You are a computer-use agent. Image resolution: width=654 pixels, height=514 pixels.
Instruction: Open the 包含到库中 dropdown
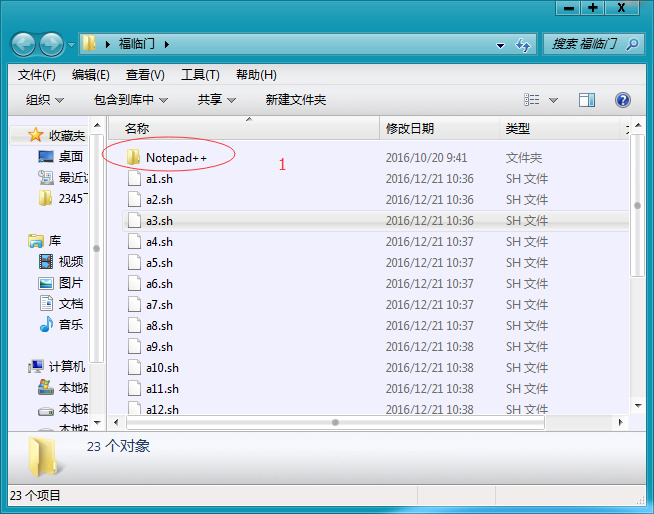coord(131,100)
